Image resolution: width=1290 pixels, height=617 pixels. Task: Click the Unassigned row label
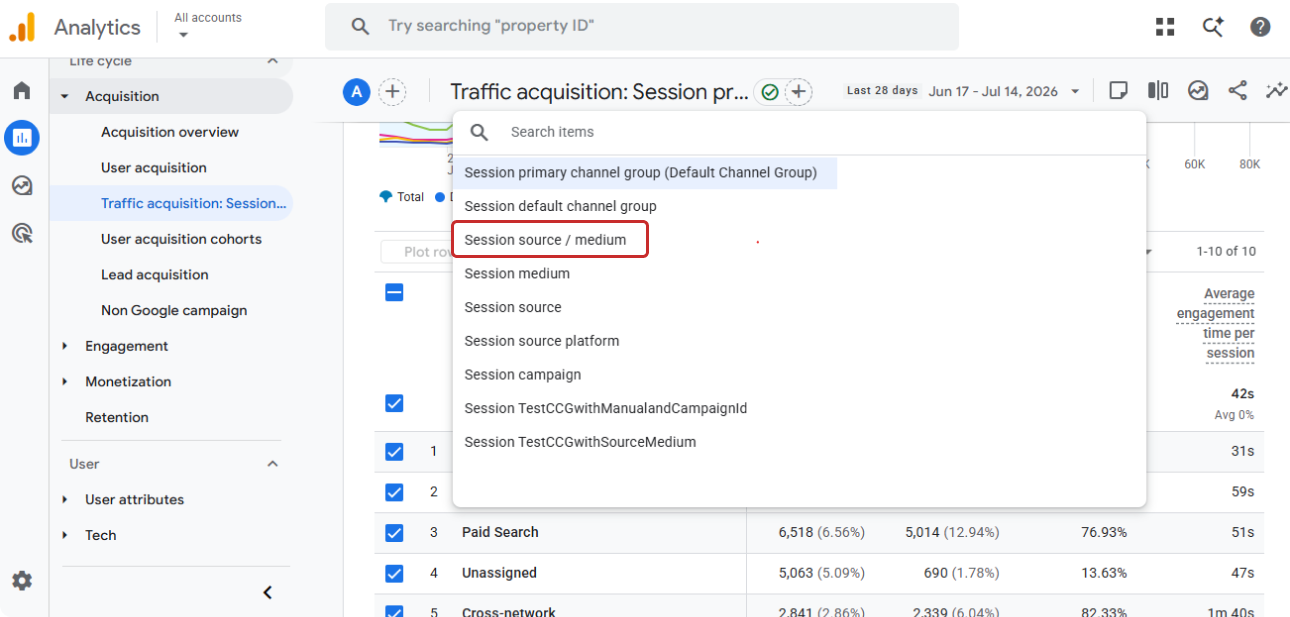[499, 573]
